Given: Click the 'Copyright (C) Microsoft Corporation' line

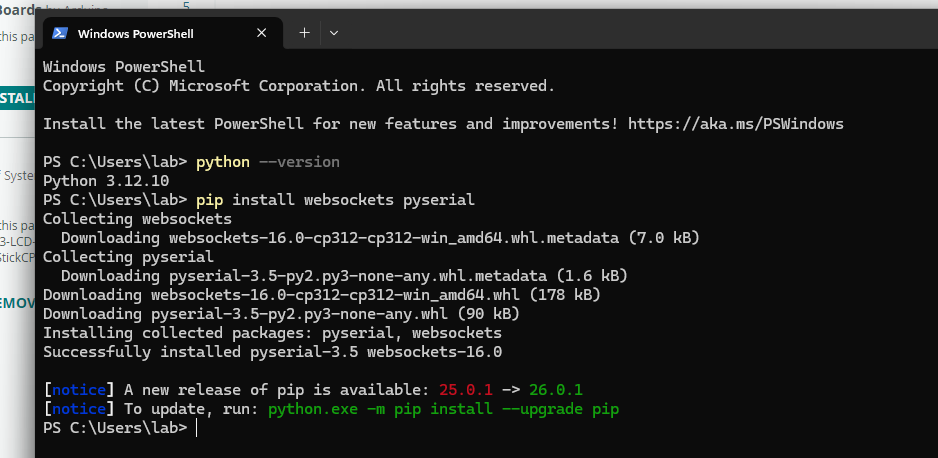Looking at the screenshot, I should 299,86.
